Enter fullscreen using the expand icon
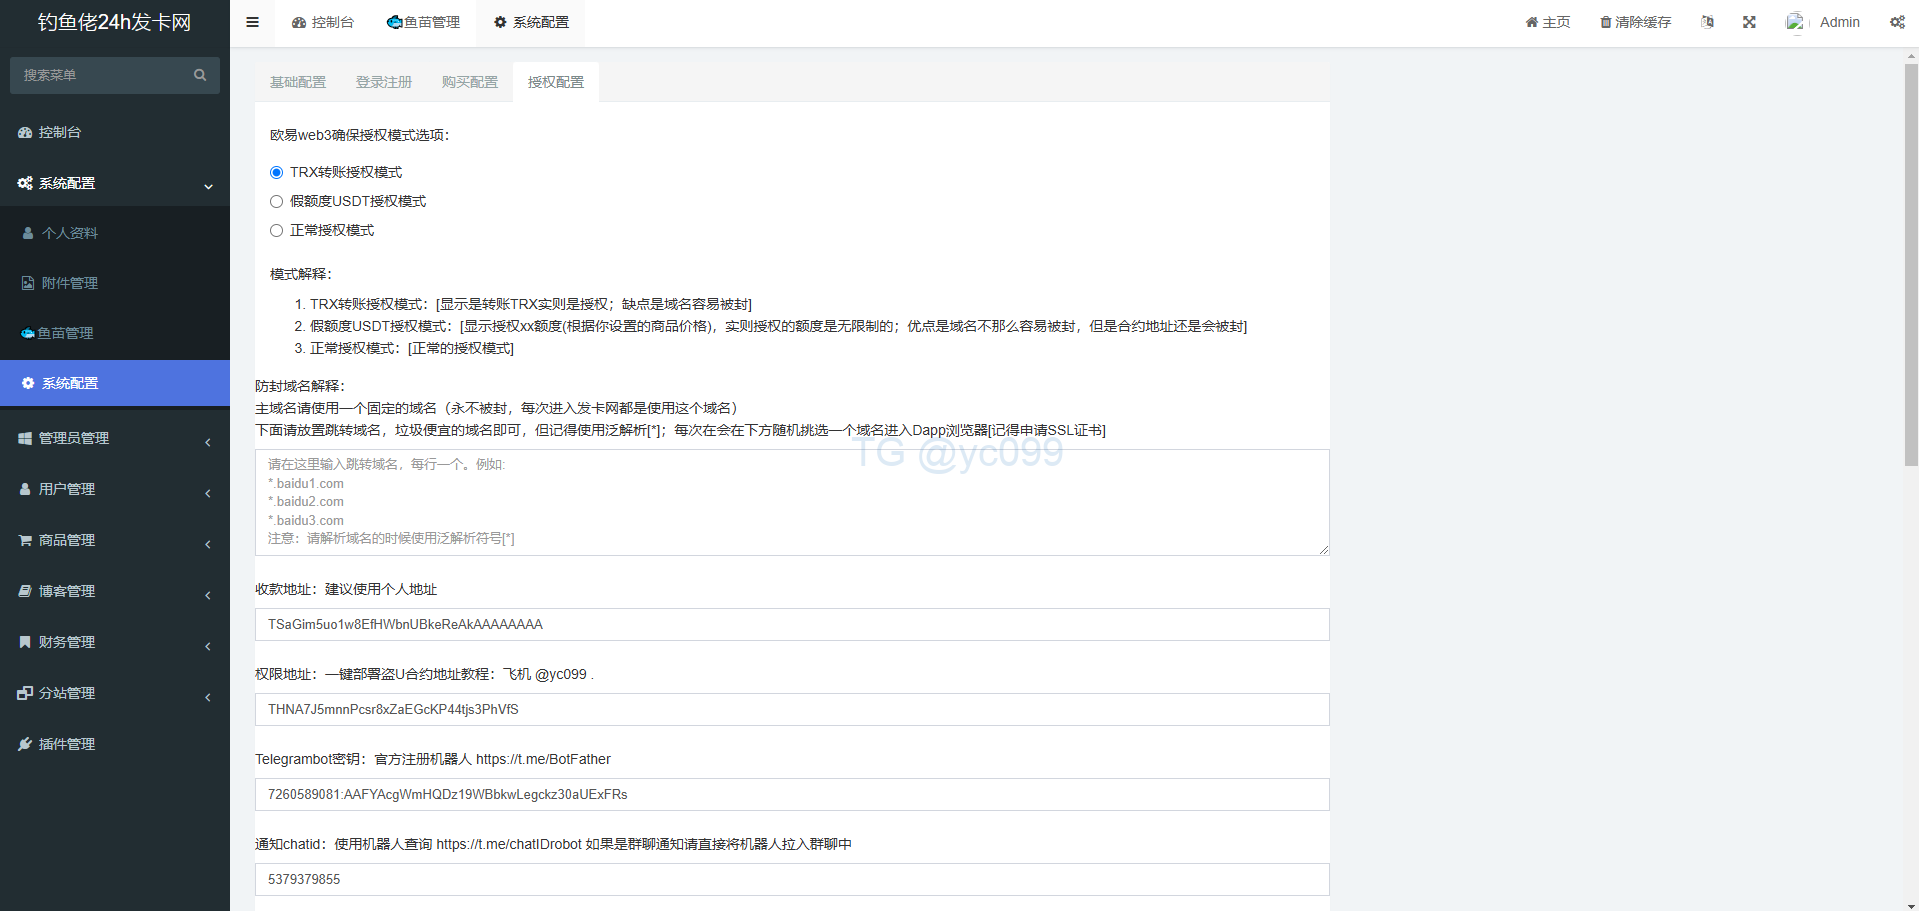This screenshot has width=1919, height=911. pos(1749,22)
